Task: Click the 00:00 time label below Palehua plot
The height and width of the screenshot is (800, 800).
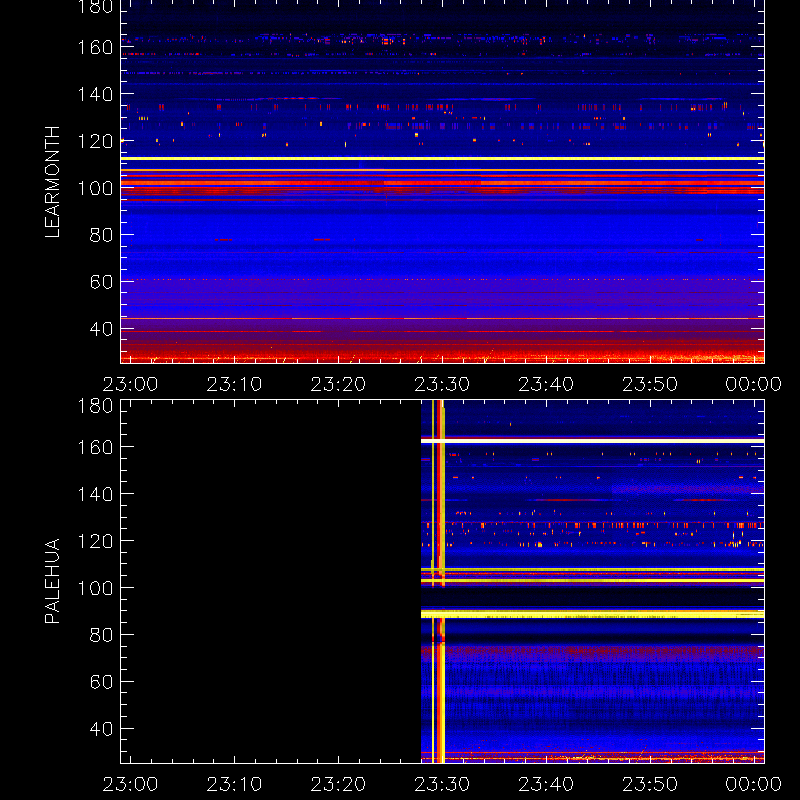Action: [754, 784]
